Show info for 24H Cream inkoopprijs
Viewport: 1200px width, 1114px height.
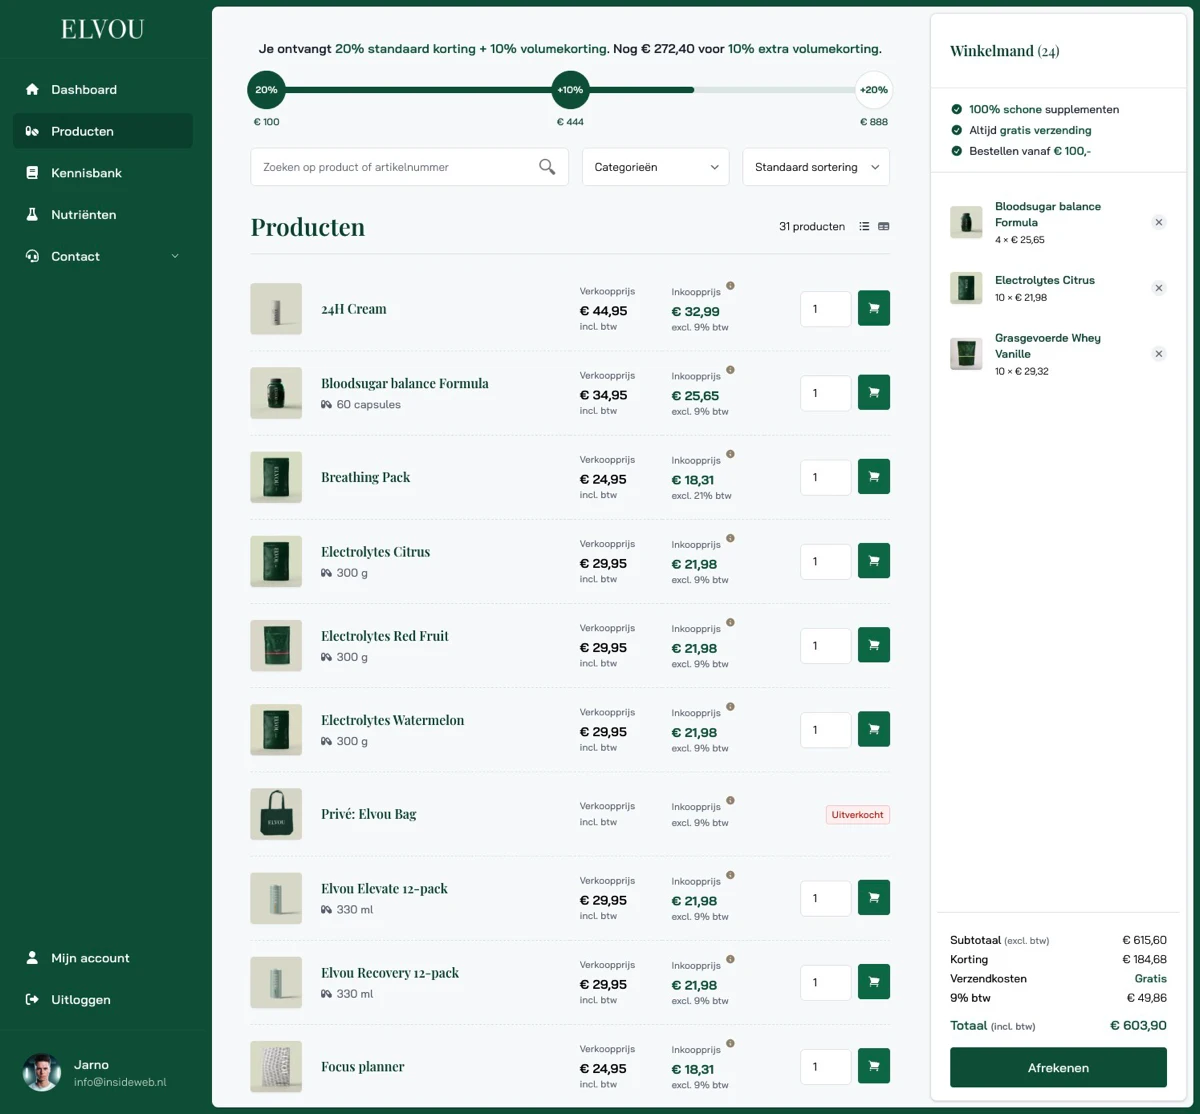(730, 286)
